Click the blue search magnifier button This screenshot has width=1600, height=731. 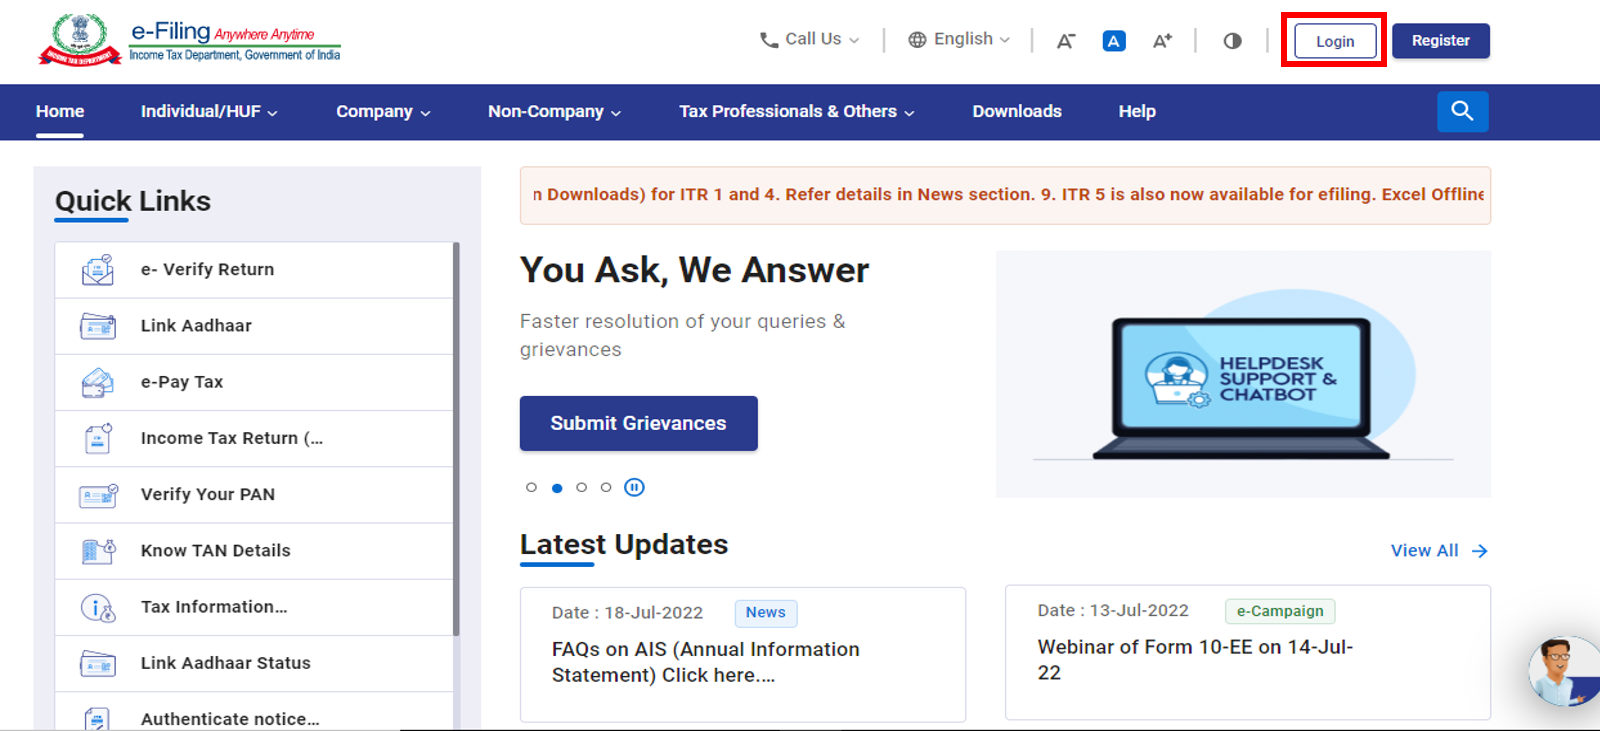click(x=1462, y=111)
